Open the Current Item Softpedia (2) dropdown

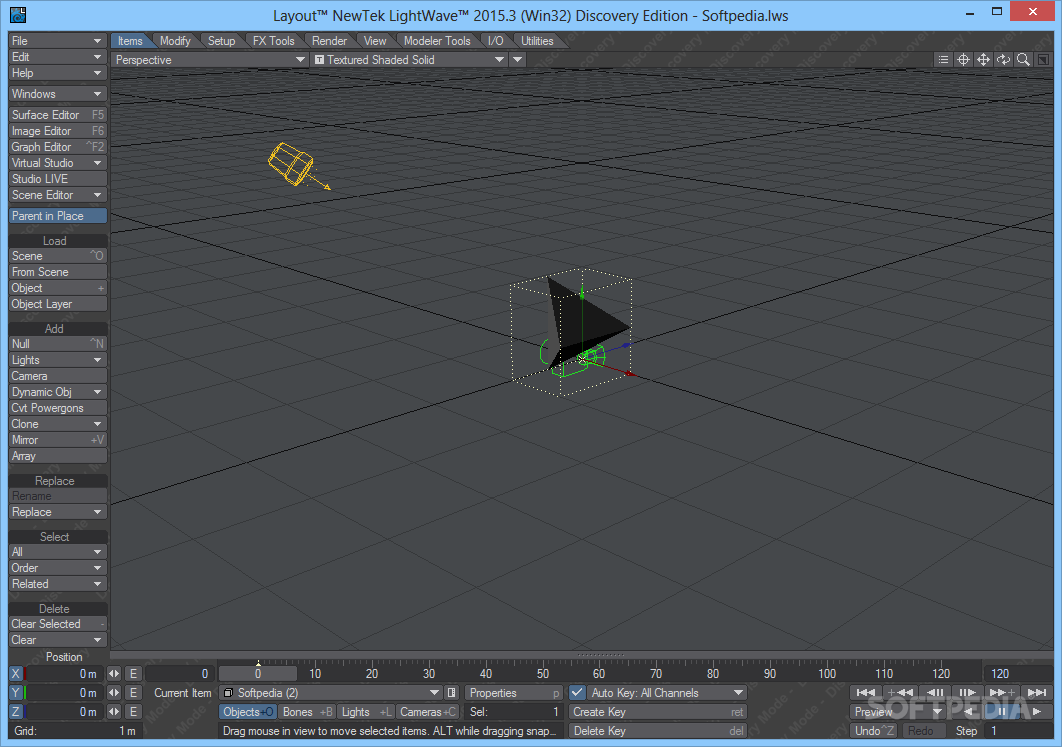tap(331, 693)
